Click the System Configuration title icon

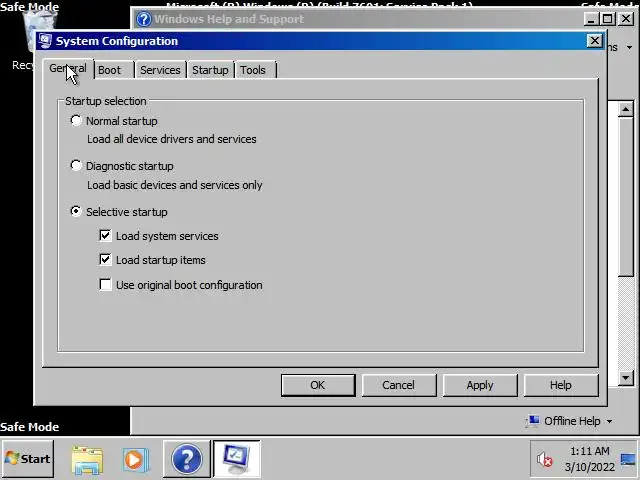pyautogui.click(x=45, y=41)
